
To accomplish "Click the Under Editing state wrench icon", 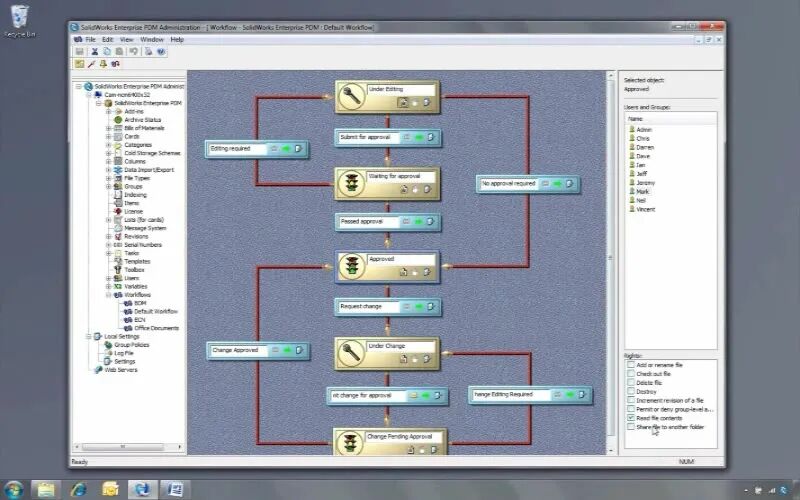I will [x=351, y=96].
